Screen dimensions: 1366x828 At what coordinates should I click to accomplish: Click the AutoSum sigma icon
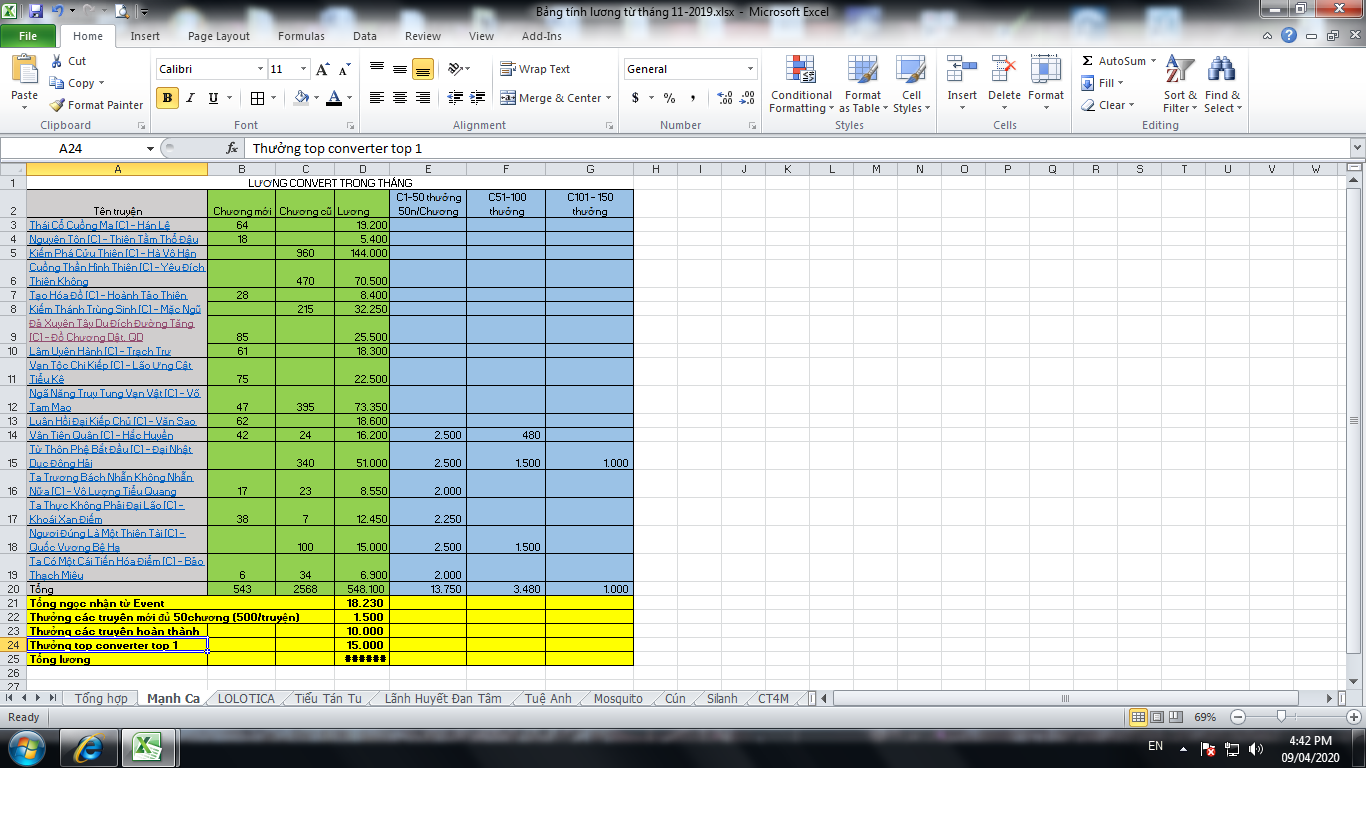(1088, 61)
